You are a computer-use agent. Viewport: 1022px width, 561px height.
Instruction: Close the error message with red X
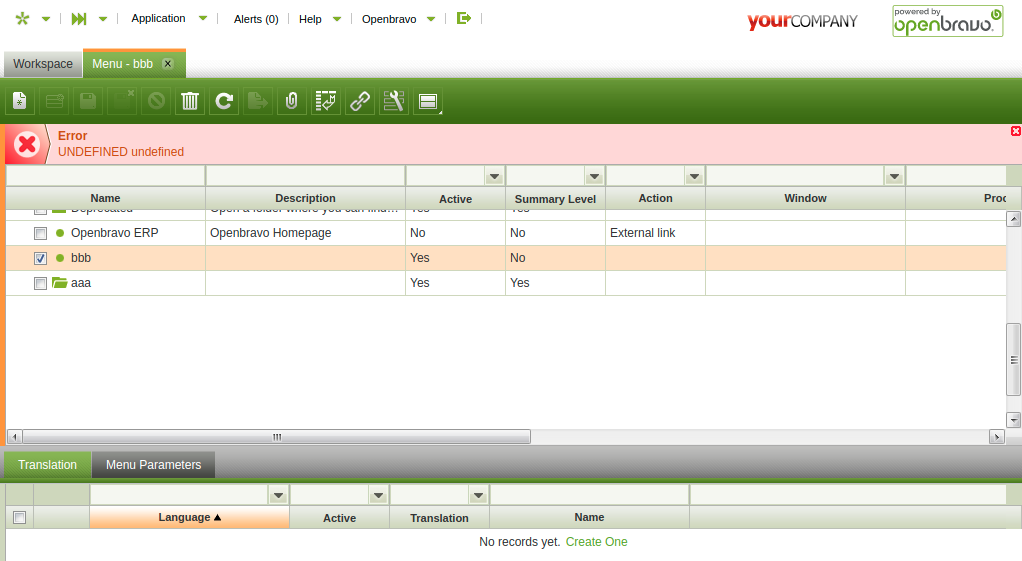[x=1015, y=131]
